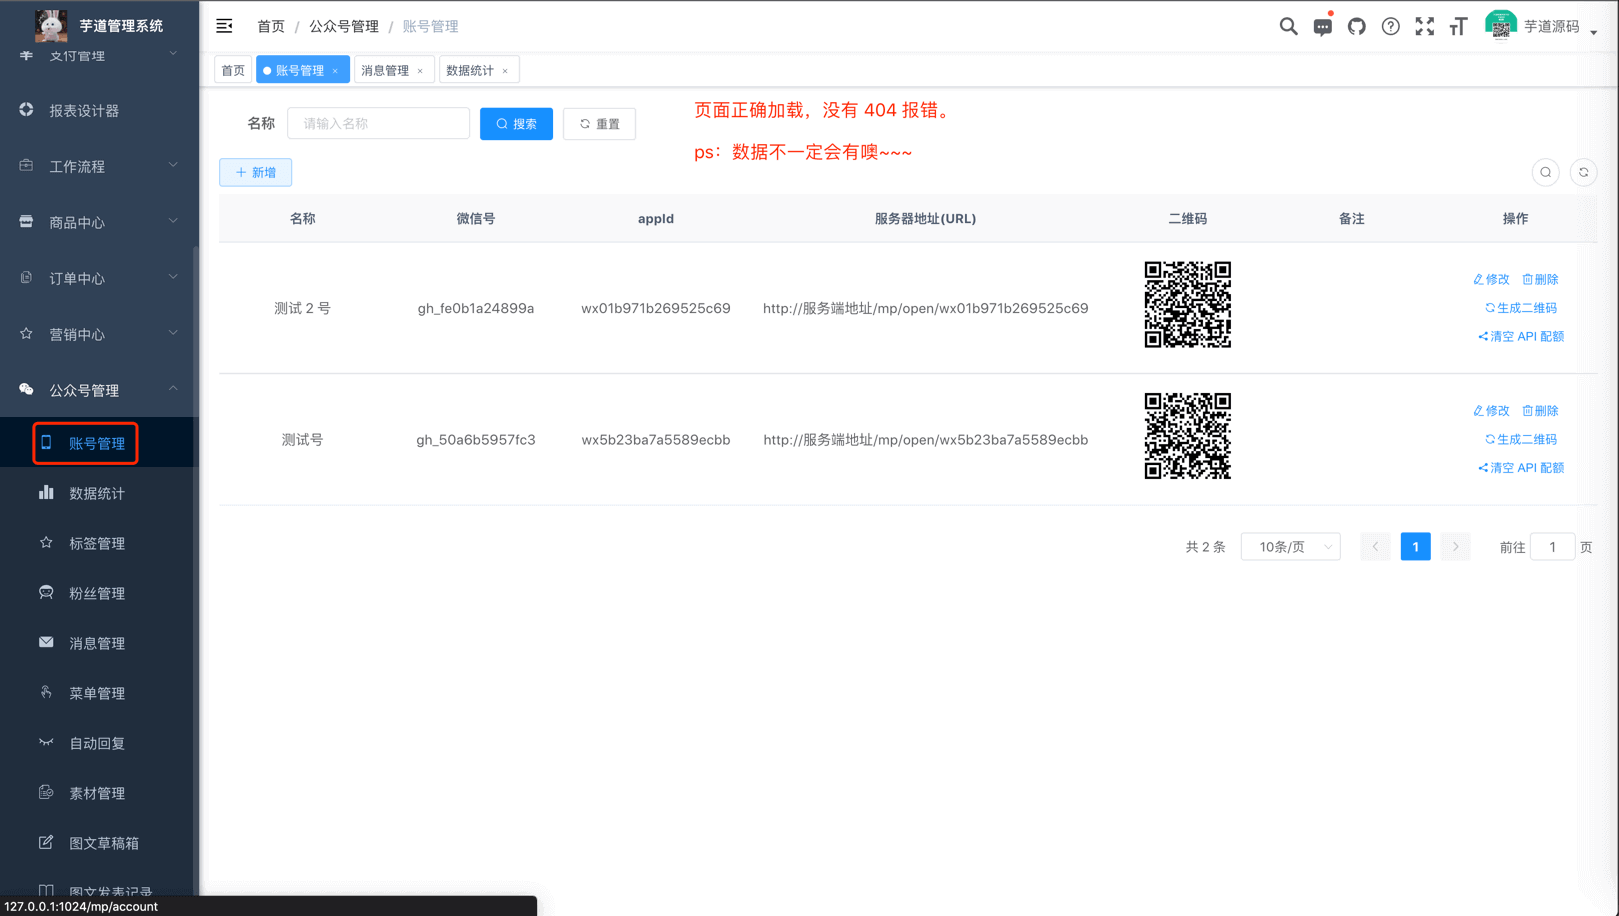Screen dimensions: 1619x916
Task: Click the 新增 button to add account
Action: click(x=255, y=172)
